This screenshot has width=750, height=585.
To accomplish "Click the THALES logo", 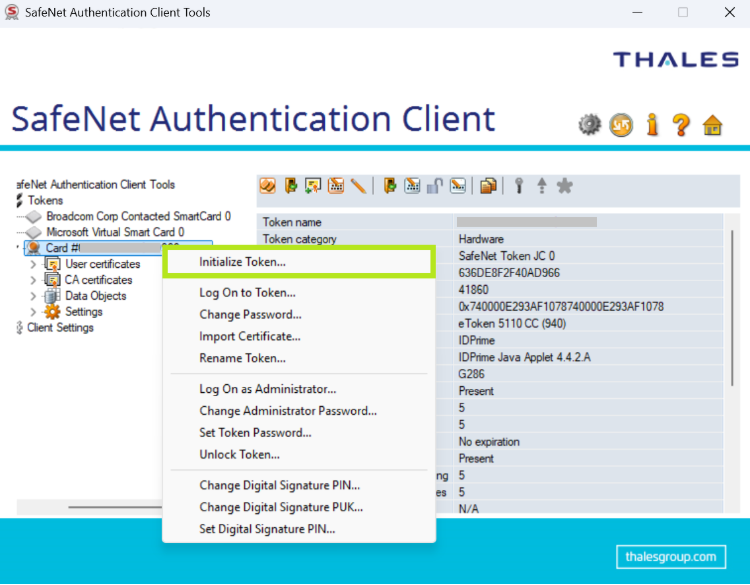I will [676, 59].
